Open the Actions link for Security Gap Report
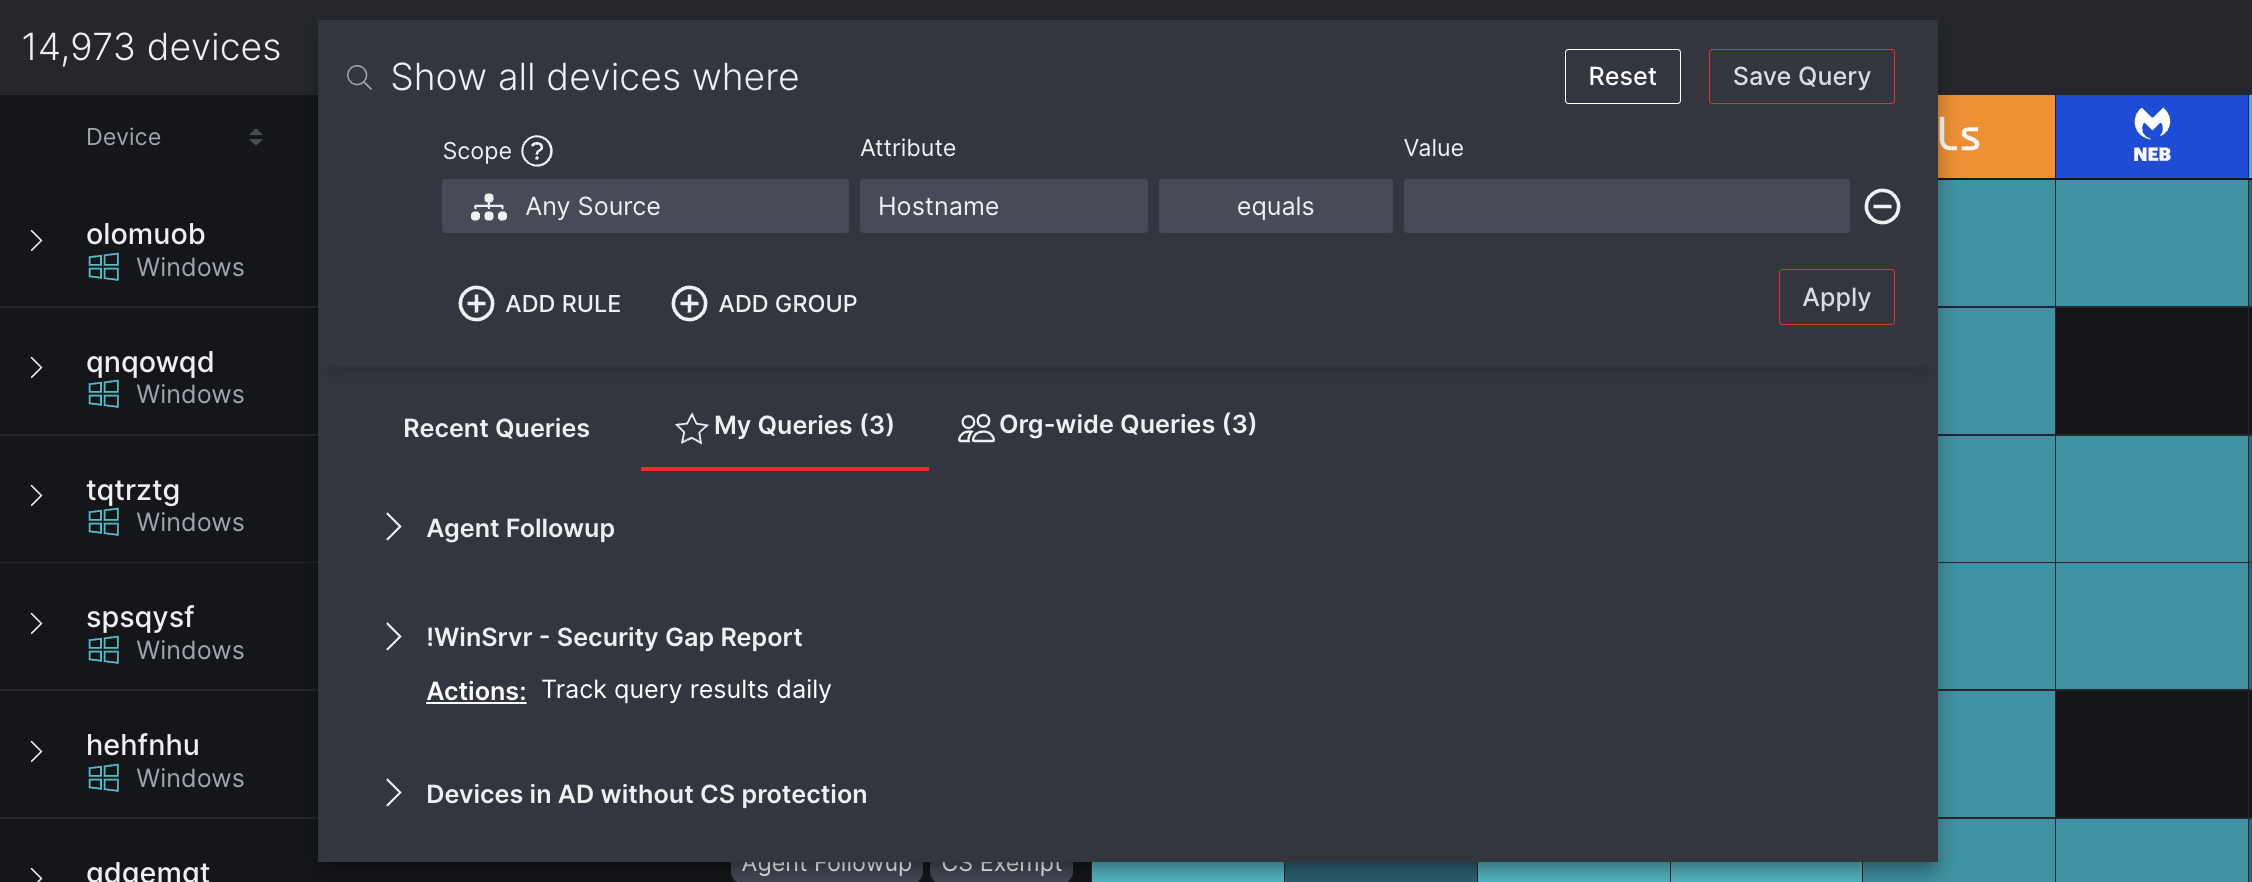Screen dimensions: 2252x882 pos(476,690)
